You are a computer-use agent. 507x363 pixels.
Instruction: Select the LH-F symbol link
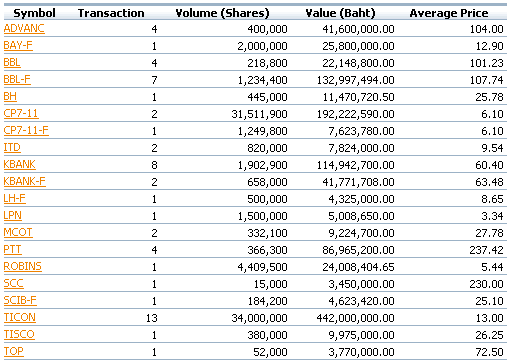[x=15, y=199]
